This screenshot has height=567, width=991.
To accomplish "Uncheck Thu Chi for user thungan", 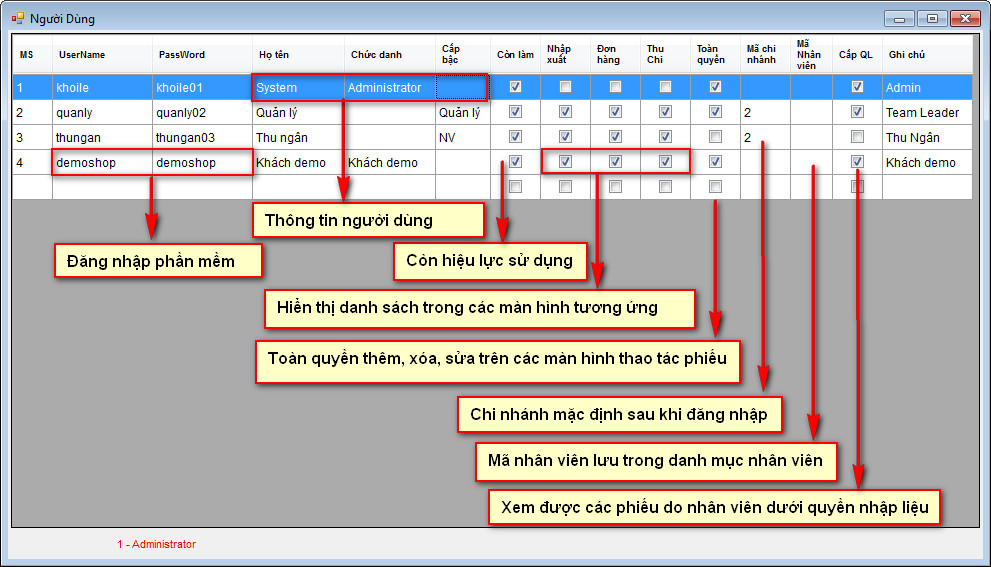I will pyautogui.click(x=665, y=137).
